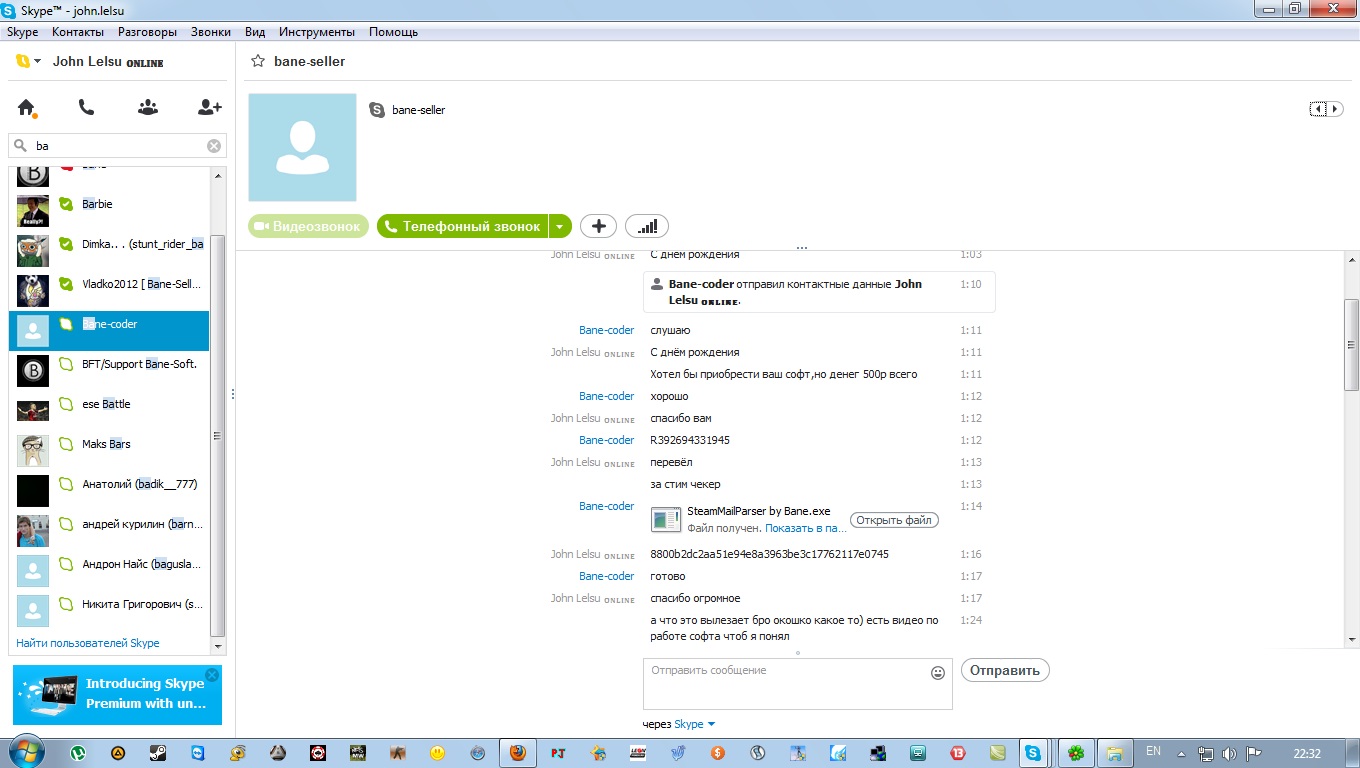Open the Контакты menu
Viewport: 1360px width, 768px height.
pos(78,32)
